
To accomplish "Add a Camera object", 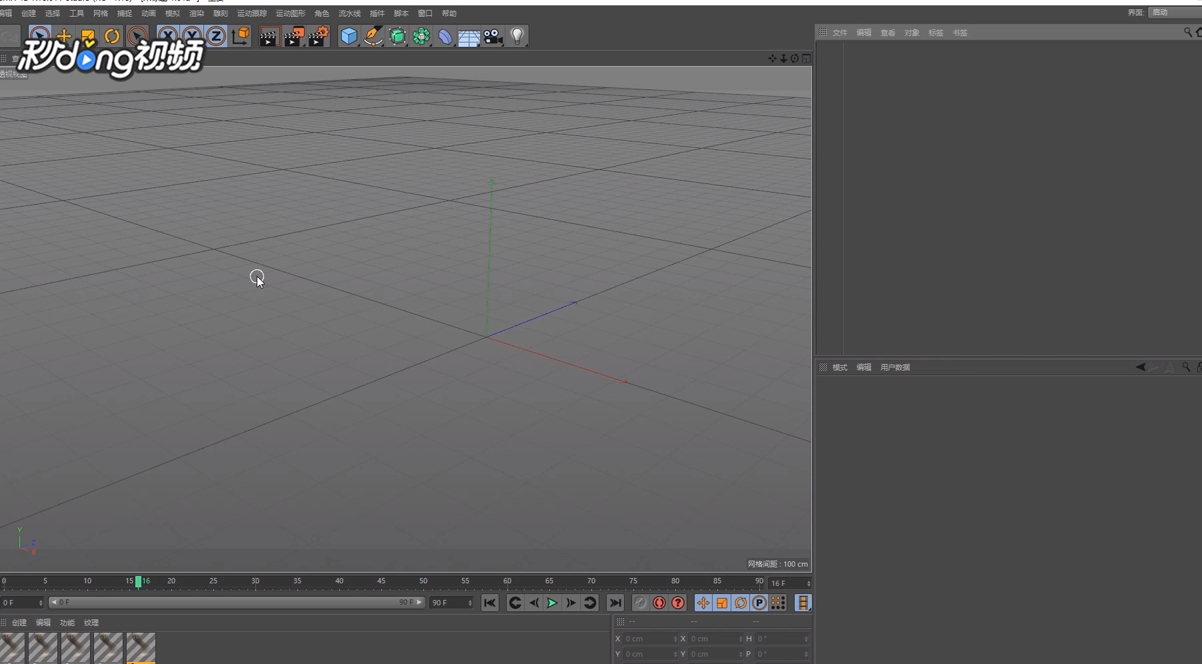I will coord(493,37).
